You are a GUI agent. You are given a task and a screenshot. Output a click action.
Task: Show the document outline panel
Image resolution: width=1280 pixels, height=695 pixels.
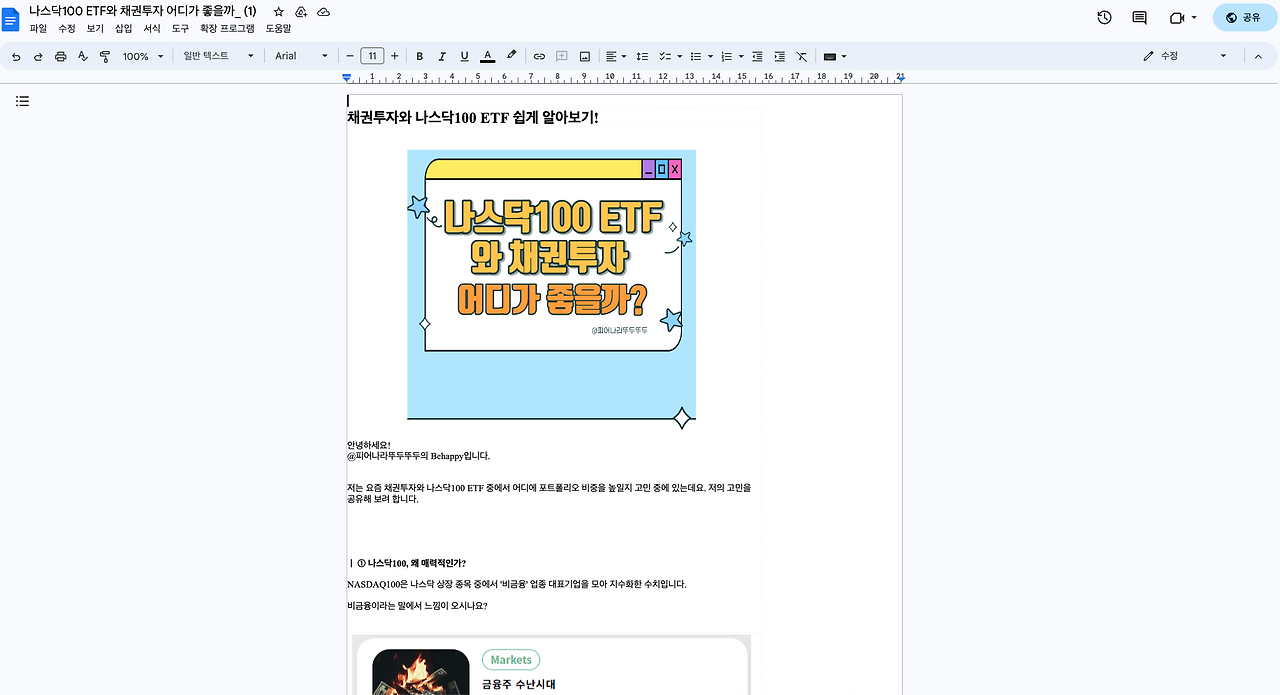point(22,101)
